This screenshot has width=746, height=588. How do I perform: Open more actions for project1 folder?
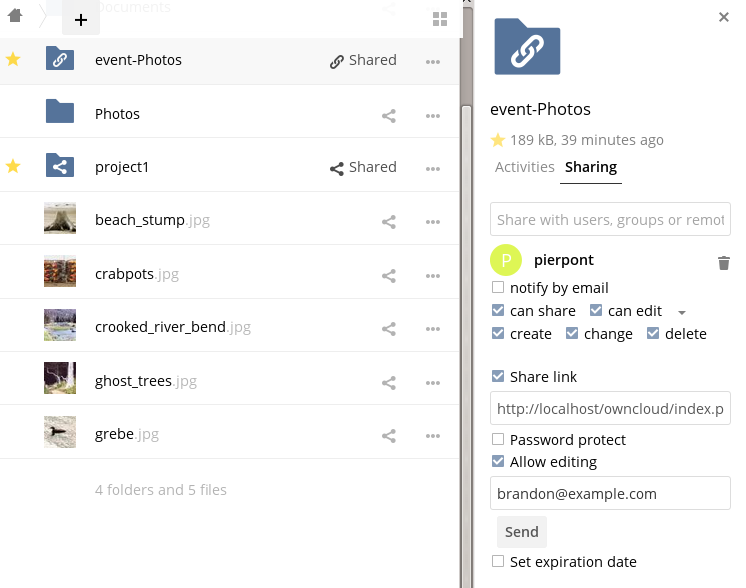pos(433,168)
